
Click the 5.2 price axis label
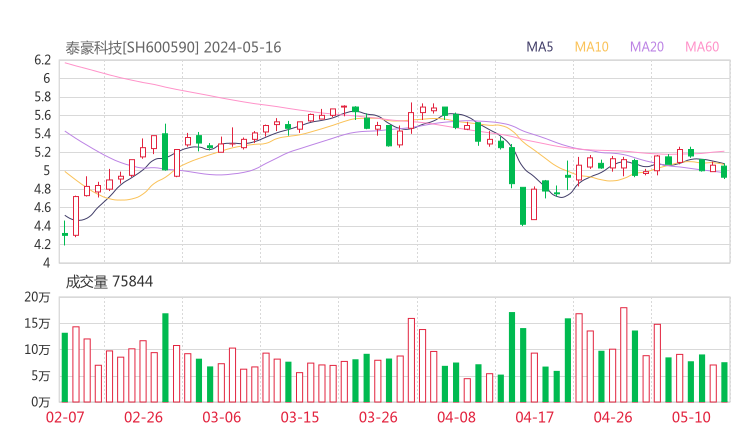coord(42,152)
